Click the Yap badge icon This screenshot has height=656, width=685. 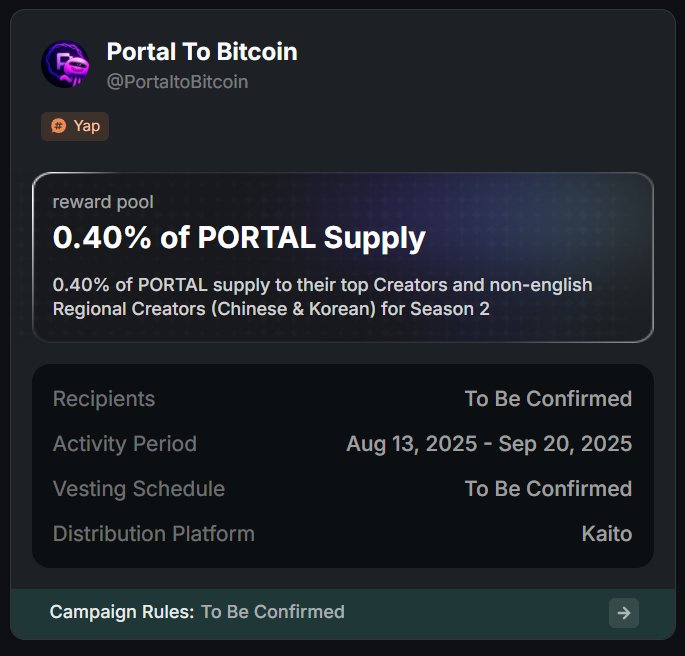[x=59, y=126]
